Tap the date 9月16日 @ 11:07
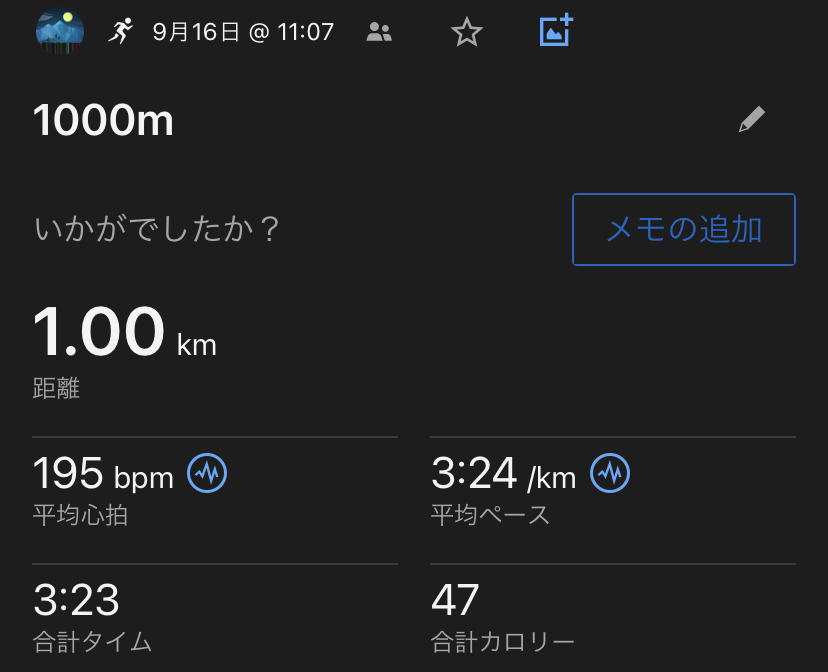This screenshot has width=828, height=672. (243, 32)
